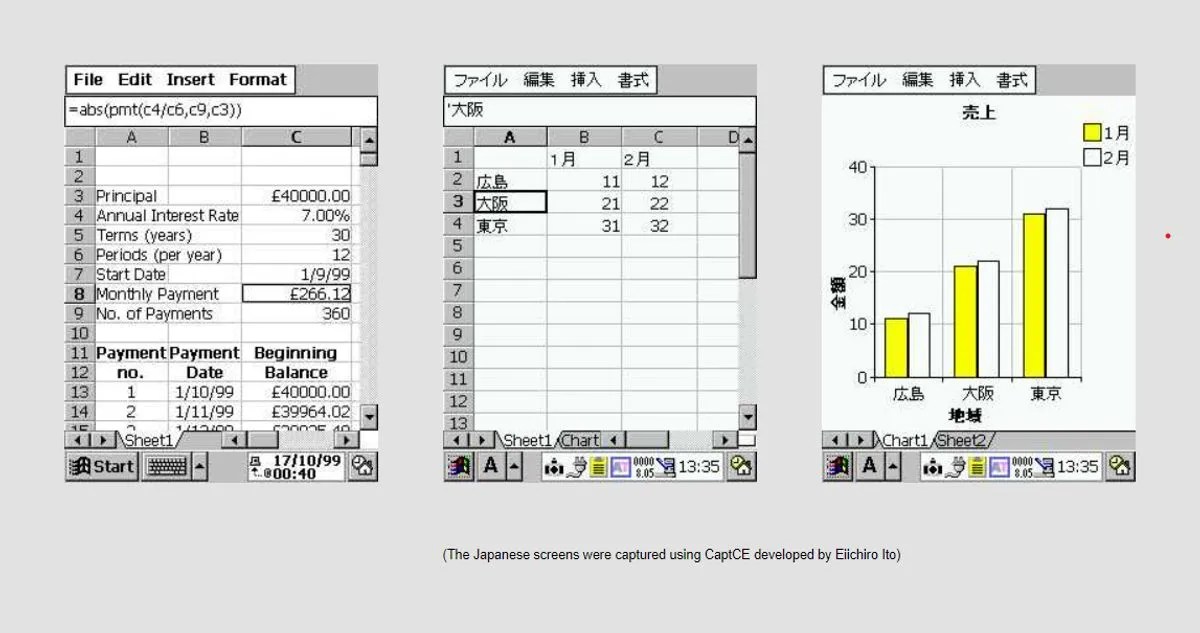Expand the up arrow beside the A icon

coord(513,465)
